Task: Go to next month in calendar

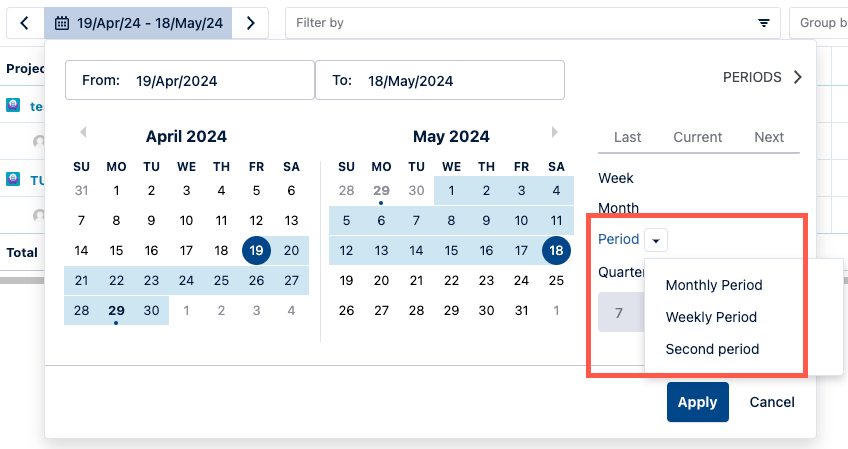Action: tap(554, 132)
